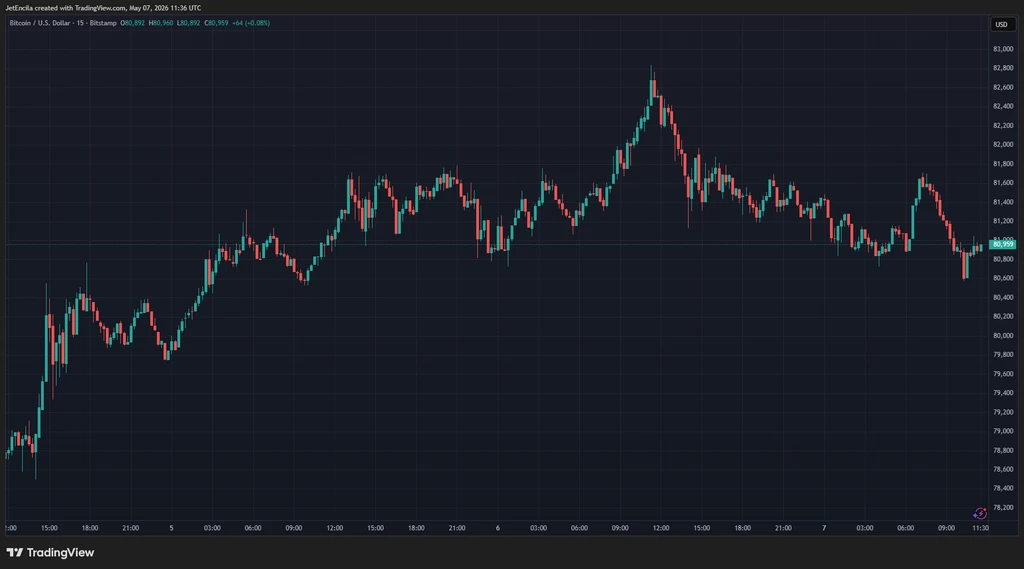This screenshot has width=1024, height=569.
Task: Click the 82,000 price axis label
Action: 1003,144
